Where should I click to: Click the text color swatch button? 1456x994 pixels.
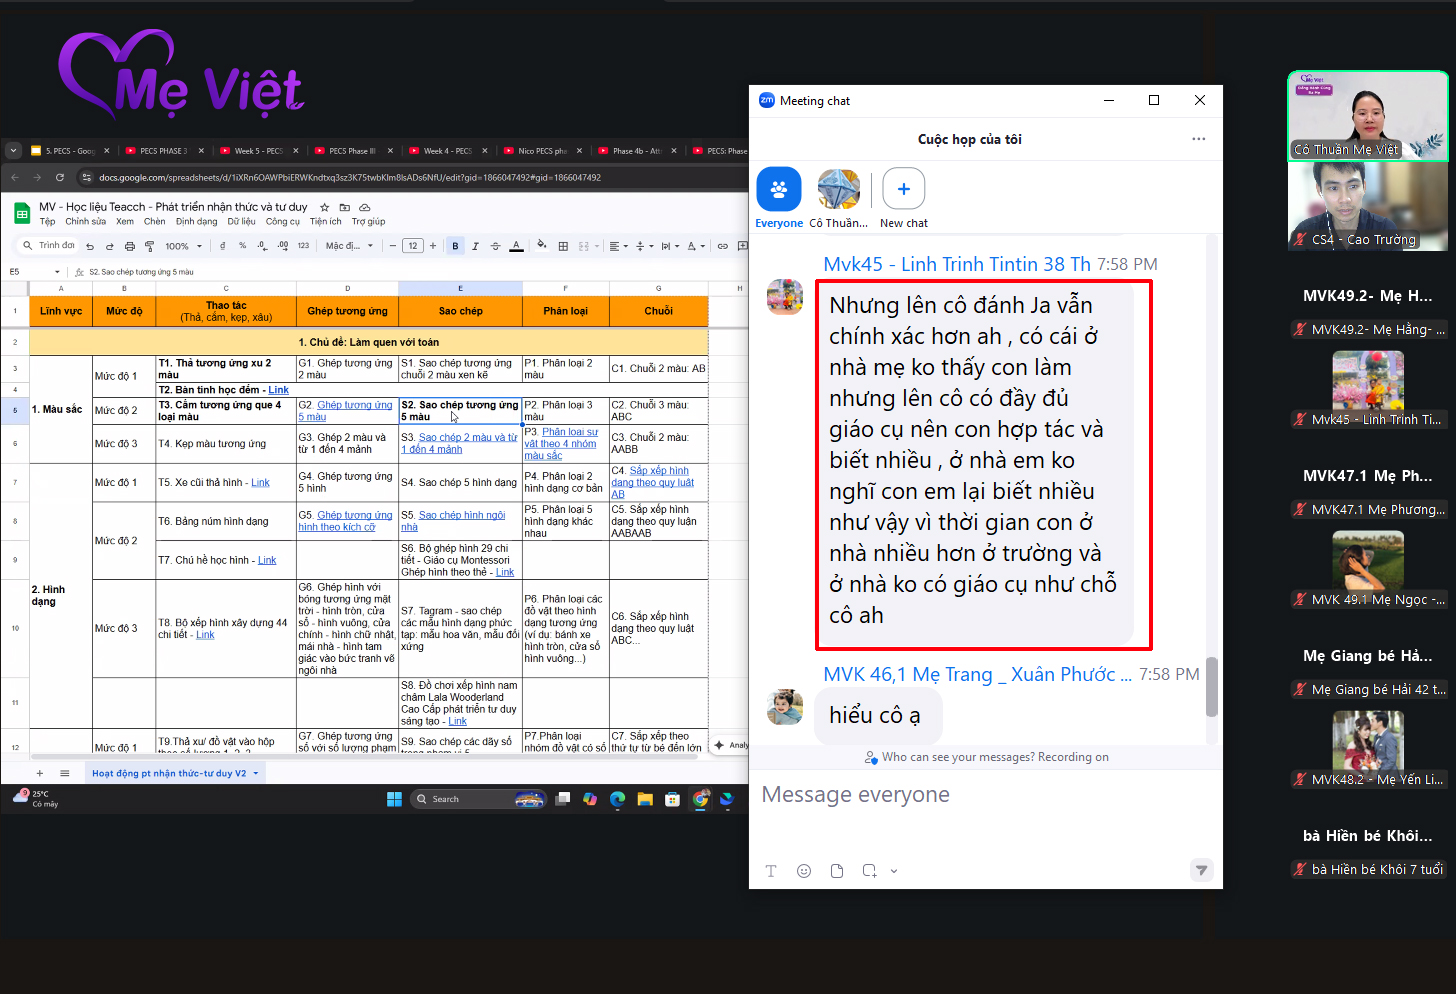click(516, 246)
